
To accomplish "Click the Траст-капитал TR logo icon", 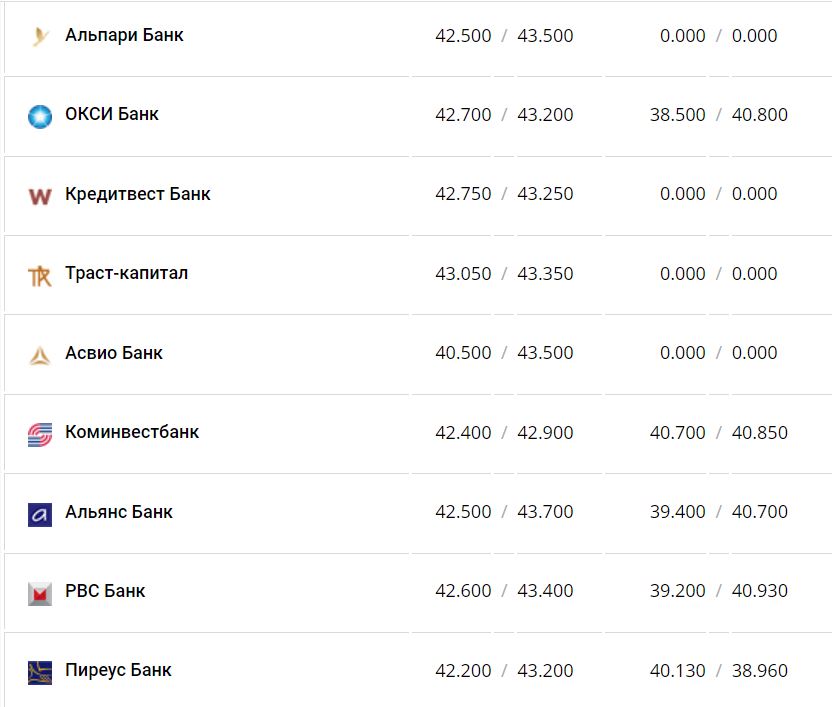I will (40, 275).
